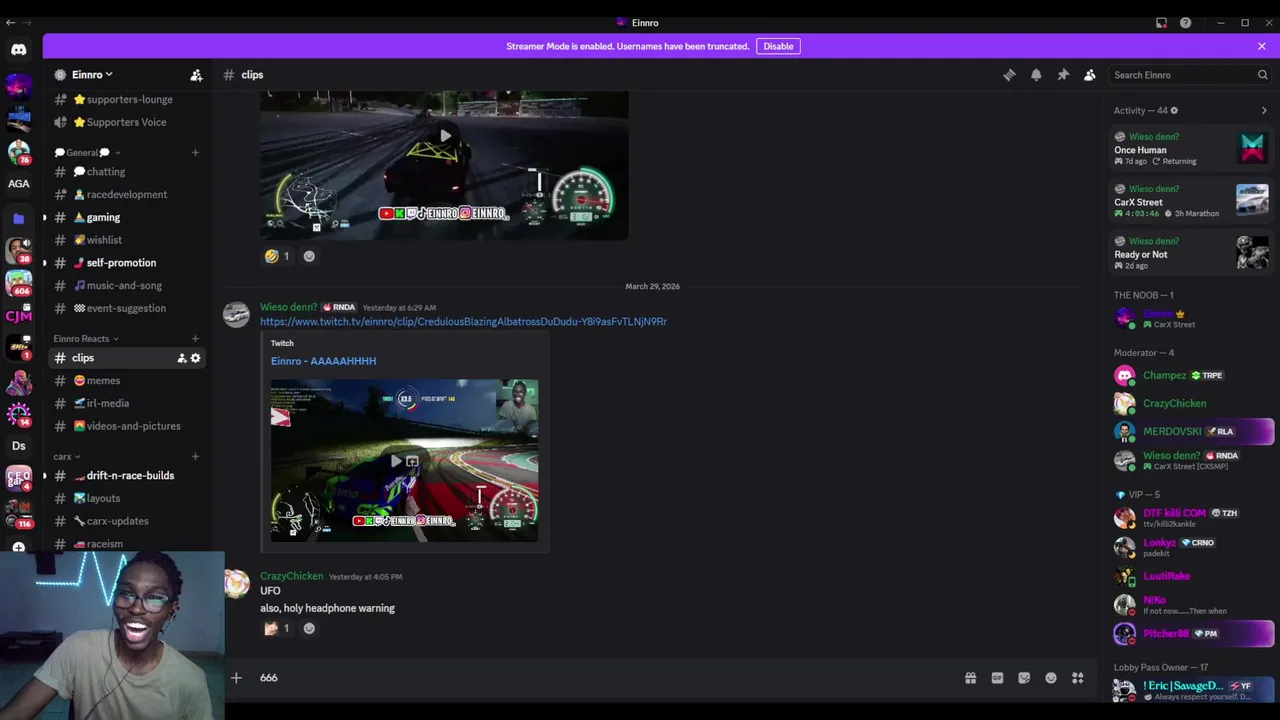Collapse the carx category
The height and width of the screenshot is (720, 1280).
pos(66,457)
